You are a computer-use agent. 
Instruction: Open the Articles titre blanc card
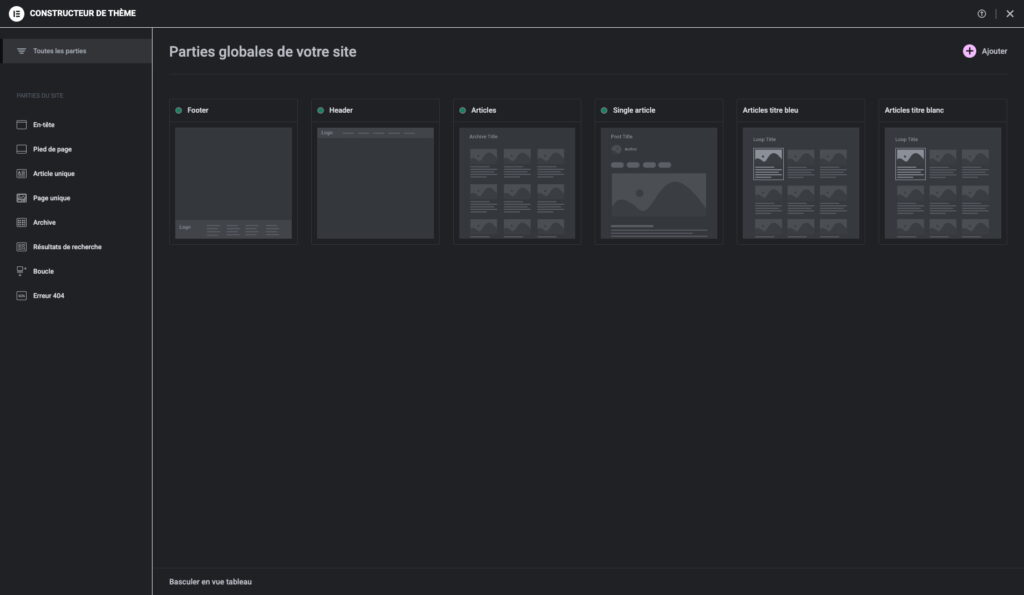pyautogui.click(x=943, y=183)
